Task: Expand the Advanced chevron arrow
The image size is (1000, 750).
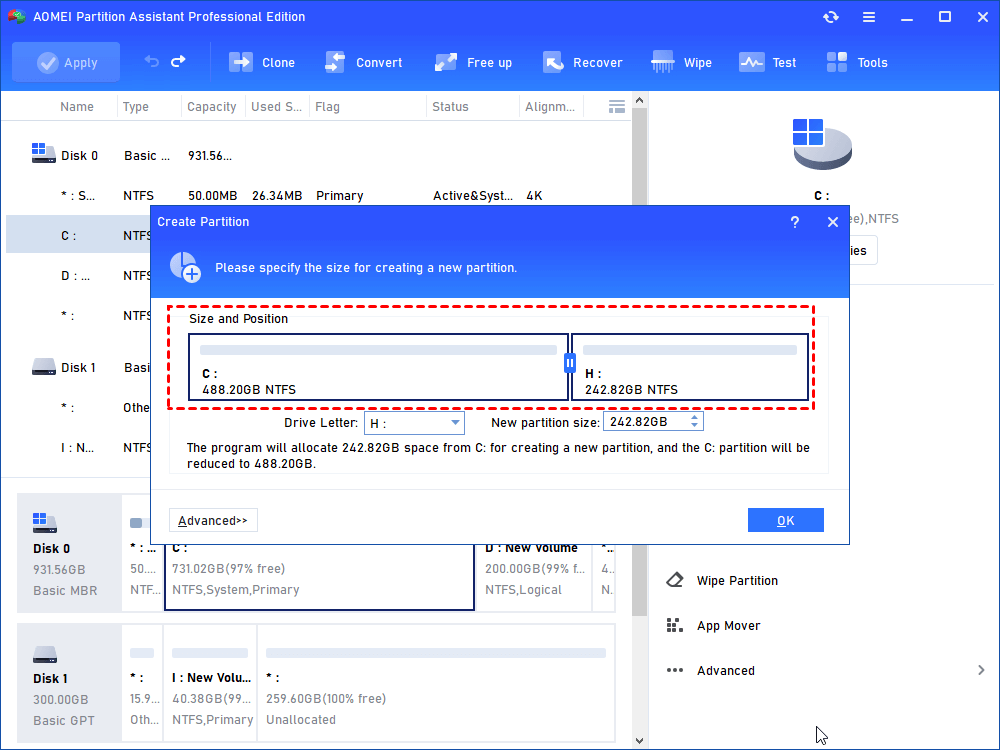Action: 981,670
